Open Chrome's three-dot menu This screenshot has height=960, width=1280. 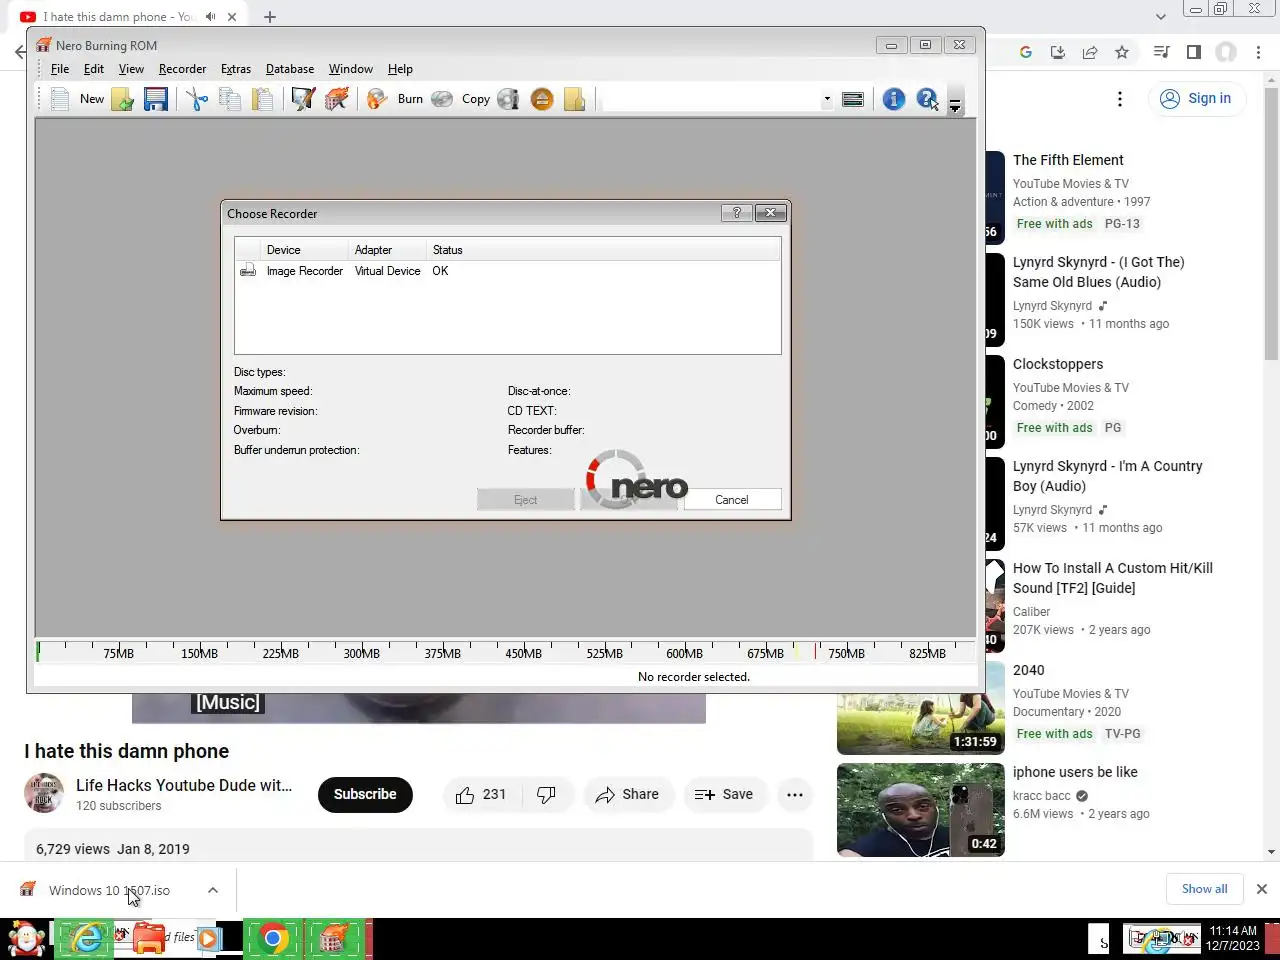tap(1259, 52)
